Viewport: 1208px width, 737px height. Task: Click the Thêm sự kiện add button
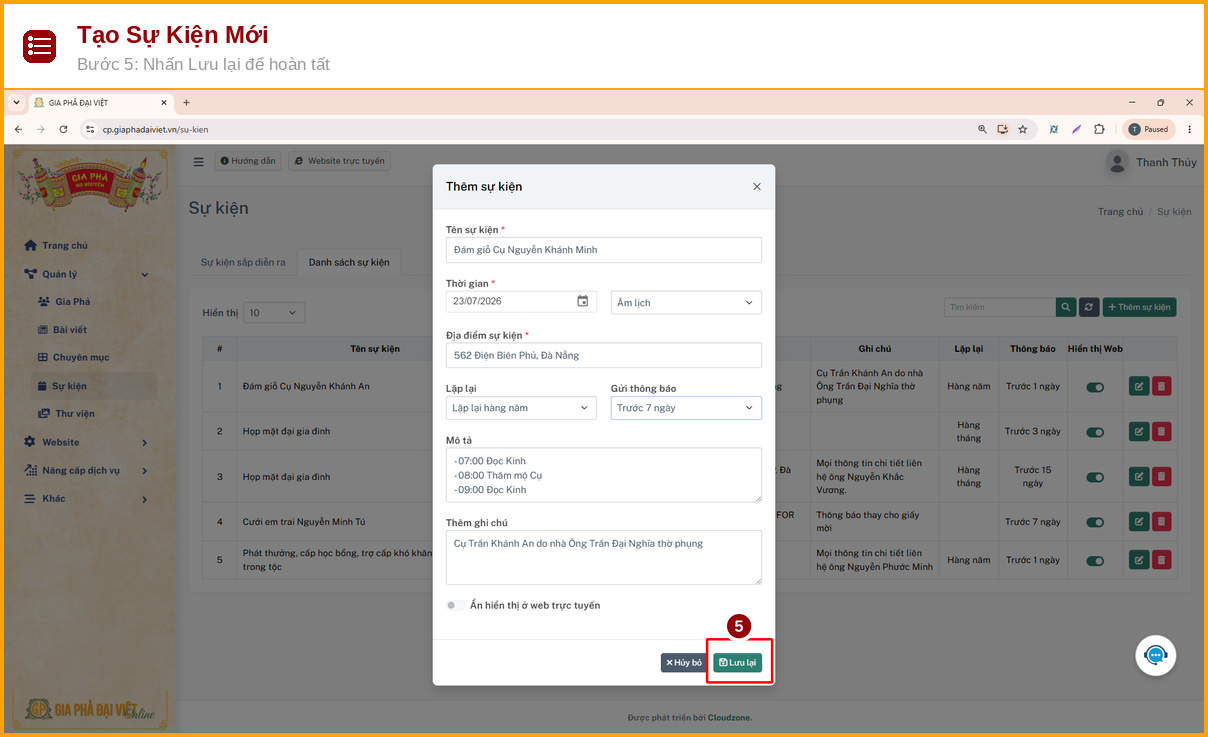pyautogui.click(x=1139, y=307)
